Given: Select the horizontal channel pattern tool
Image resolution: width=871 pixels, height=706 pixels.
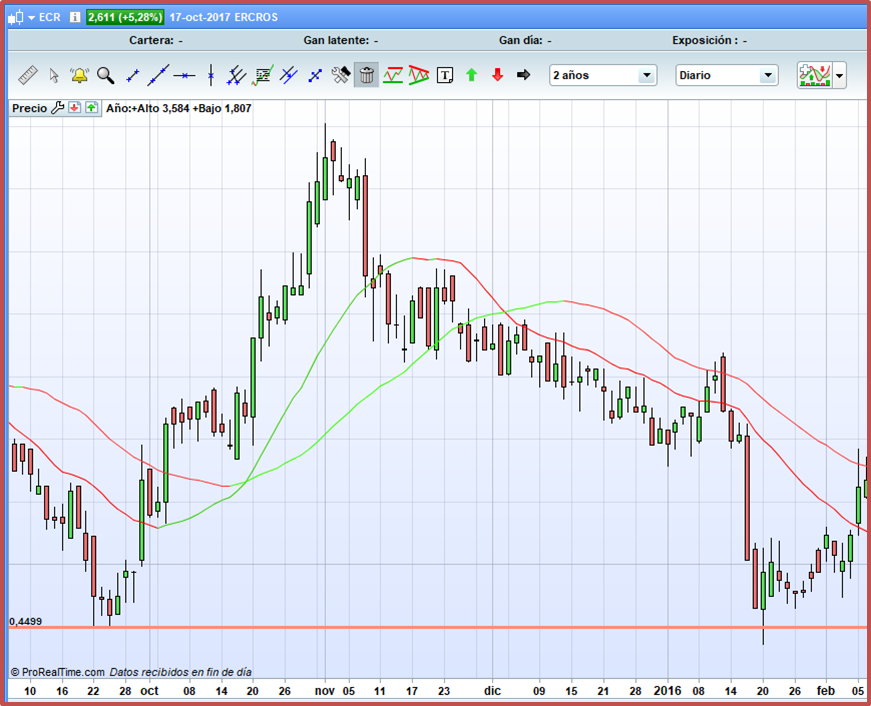Looking at the screenshot, I should pos(393,75).
